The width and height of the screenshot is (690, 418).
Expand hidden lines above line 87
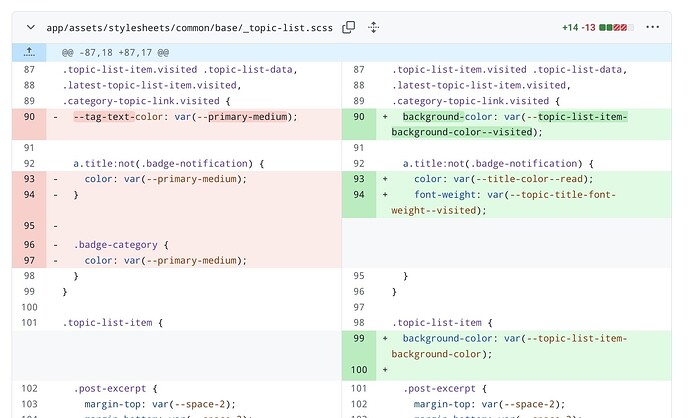(29, 52)
